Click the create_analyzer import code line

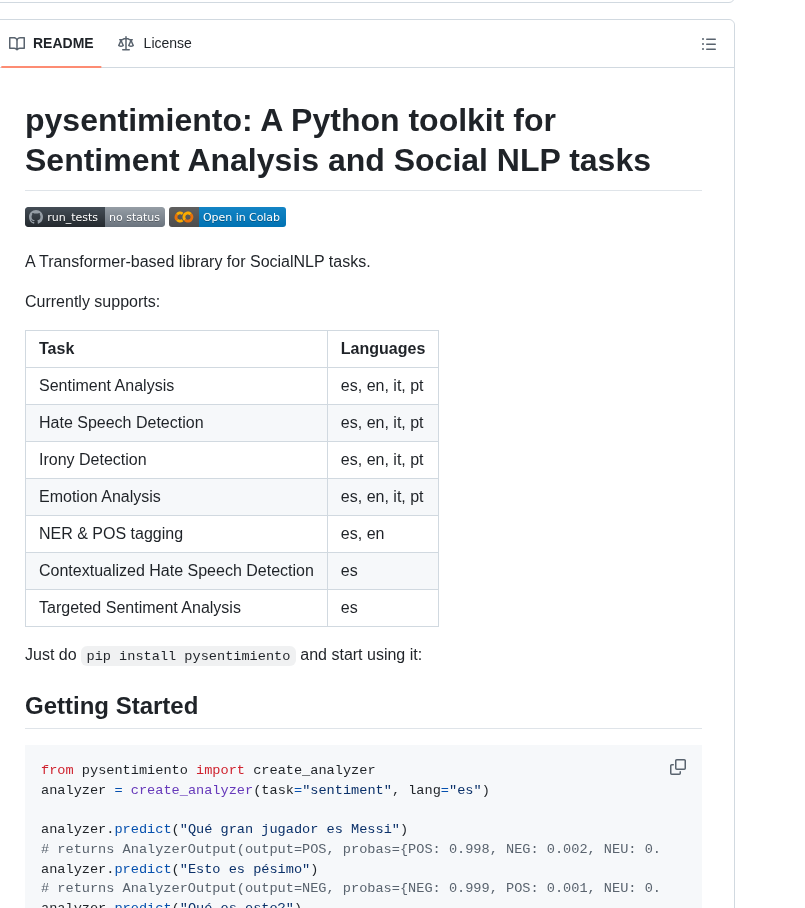click(x=208, y=770)
